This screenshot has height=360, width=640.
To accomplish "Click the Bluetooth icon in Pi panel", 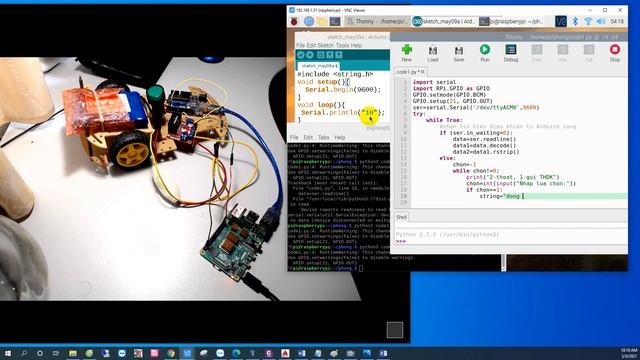I will (x=575, y=21).
